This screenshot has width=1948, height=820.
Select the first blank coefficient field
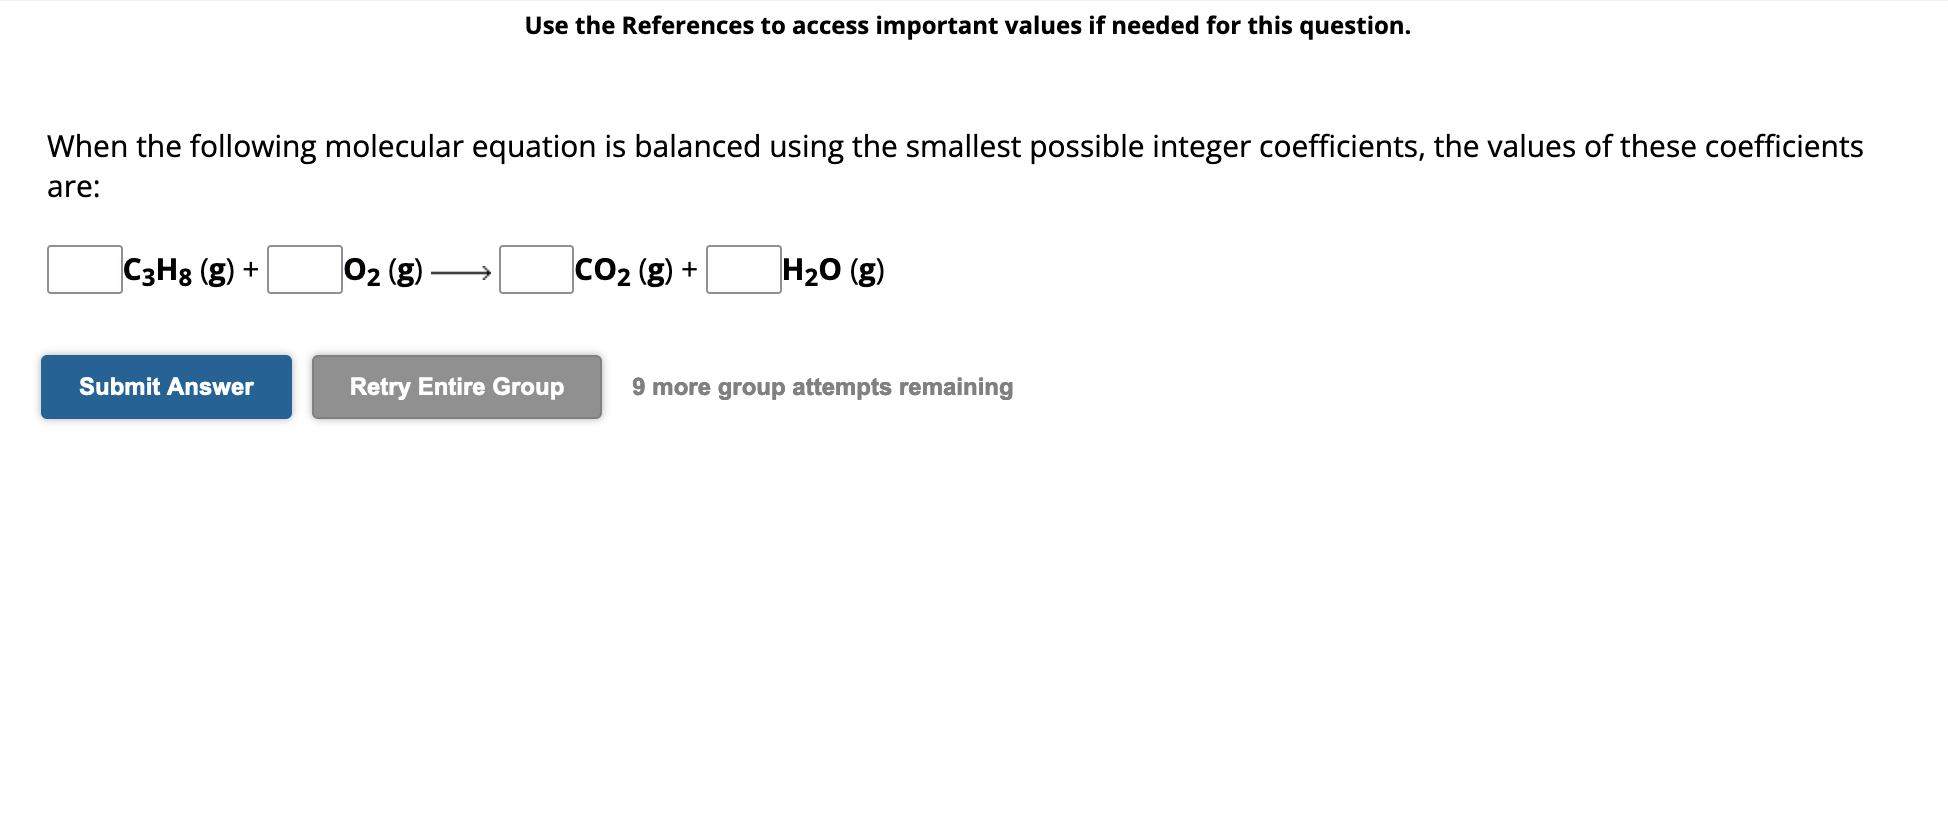[83, 269]
